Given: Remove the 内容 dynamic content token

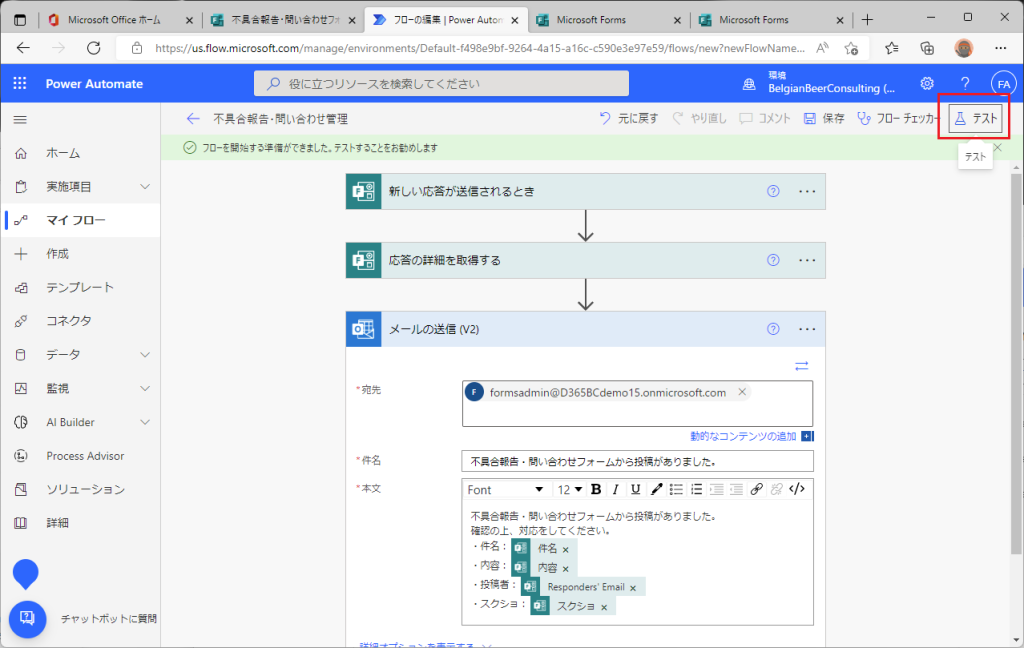Looking at the screenshot, I should coord(566,569).
